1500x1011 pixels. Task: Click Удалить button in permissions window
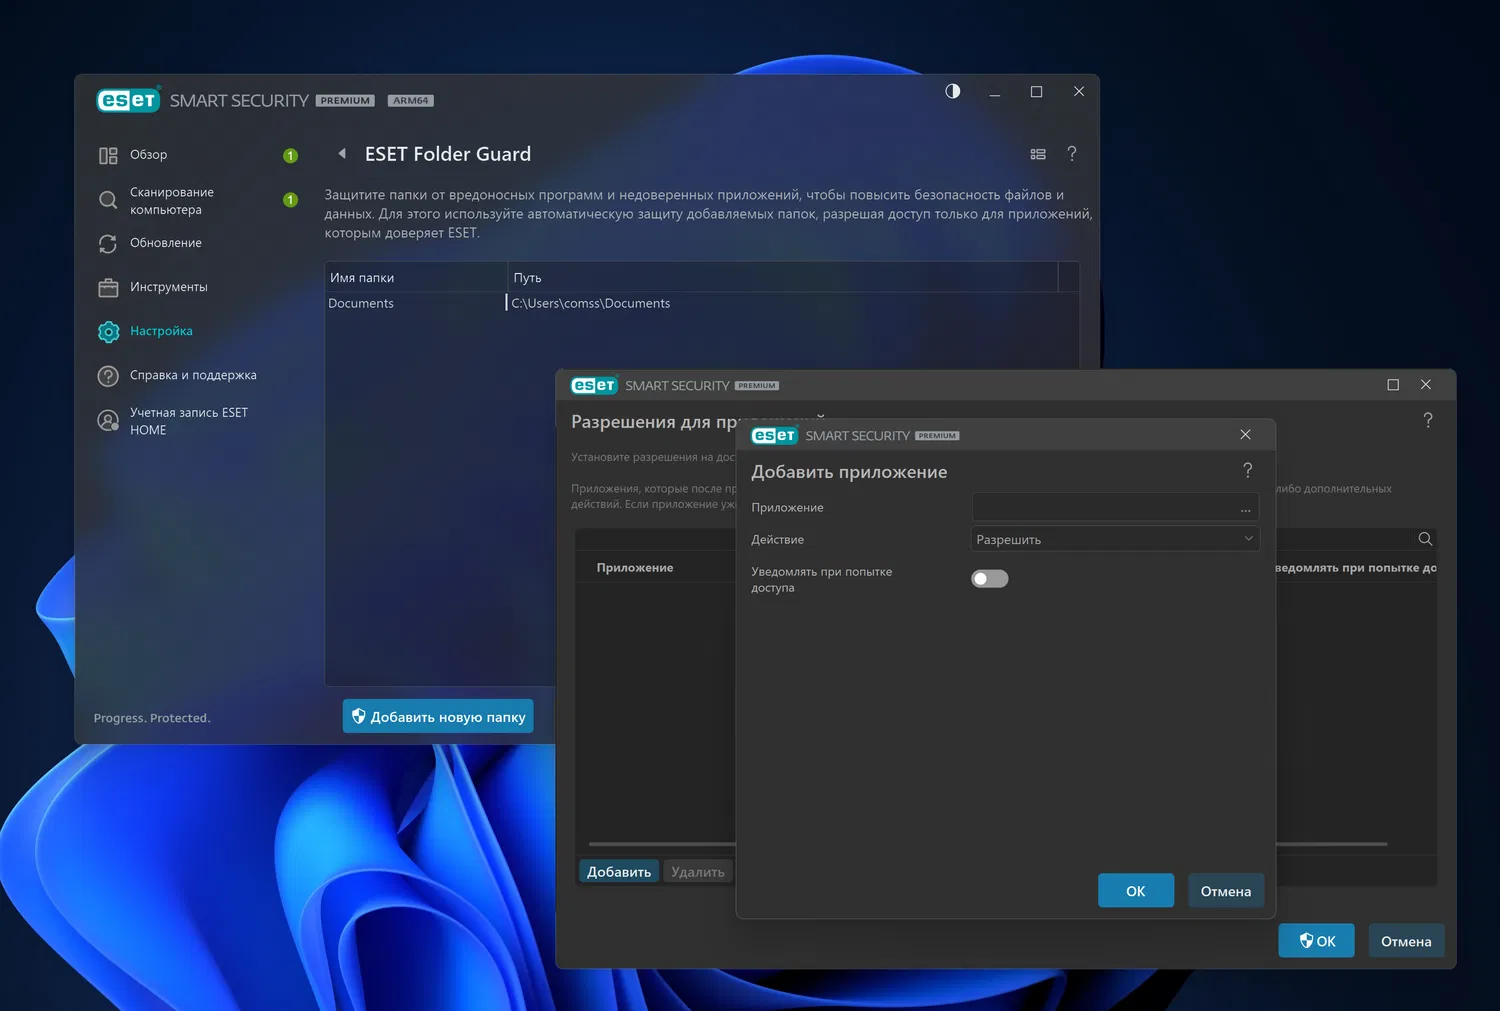[698, 872]
